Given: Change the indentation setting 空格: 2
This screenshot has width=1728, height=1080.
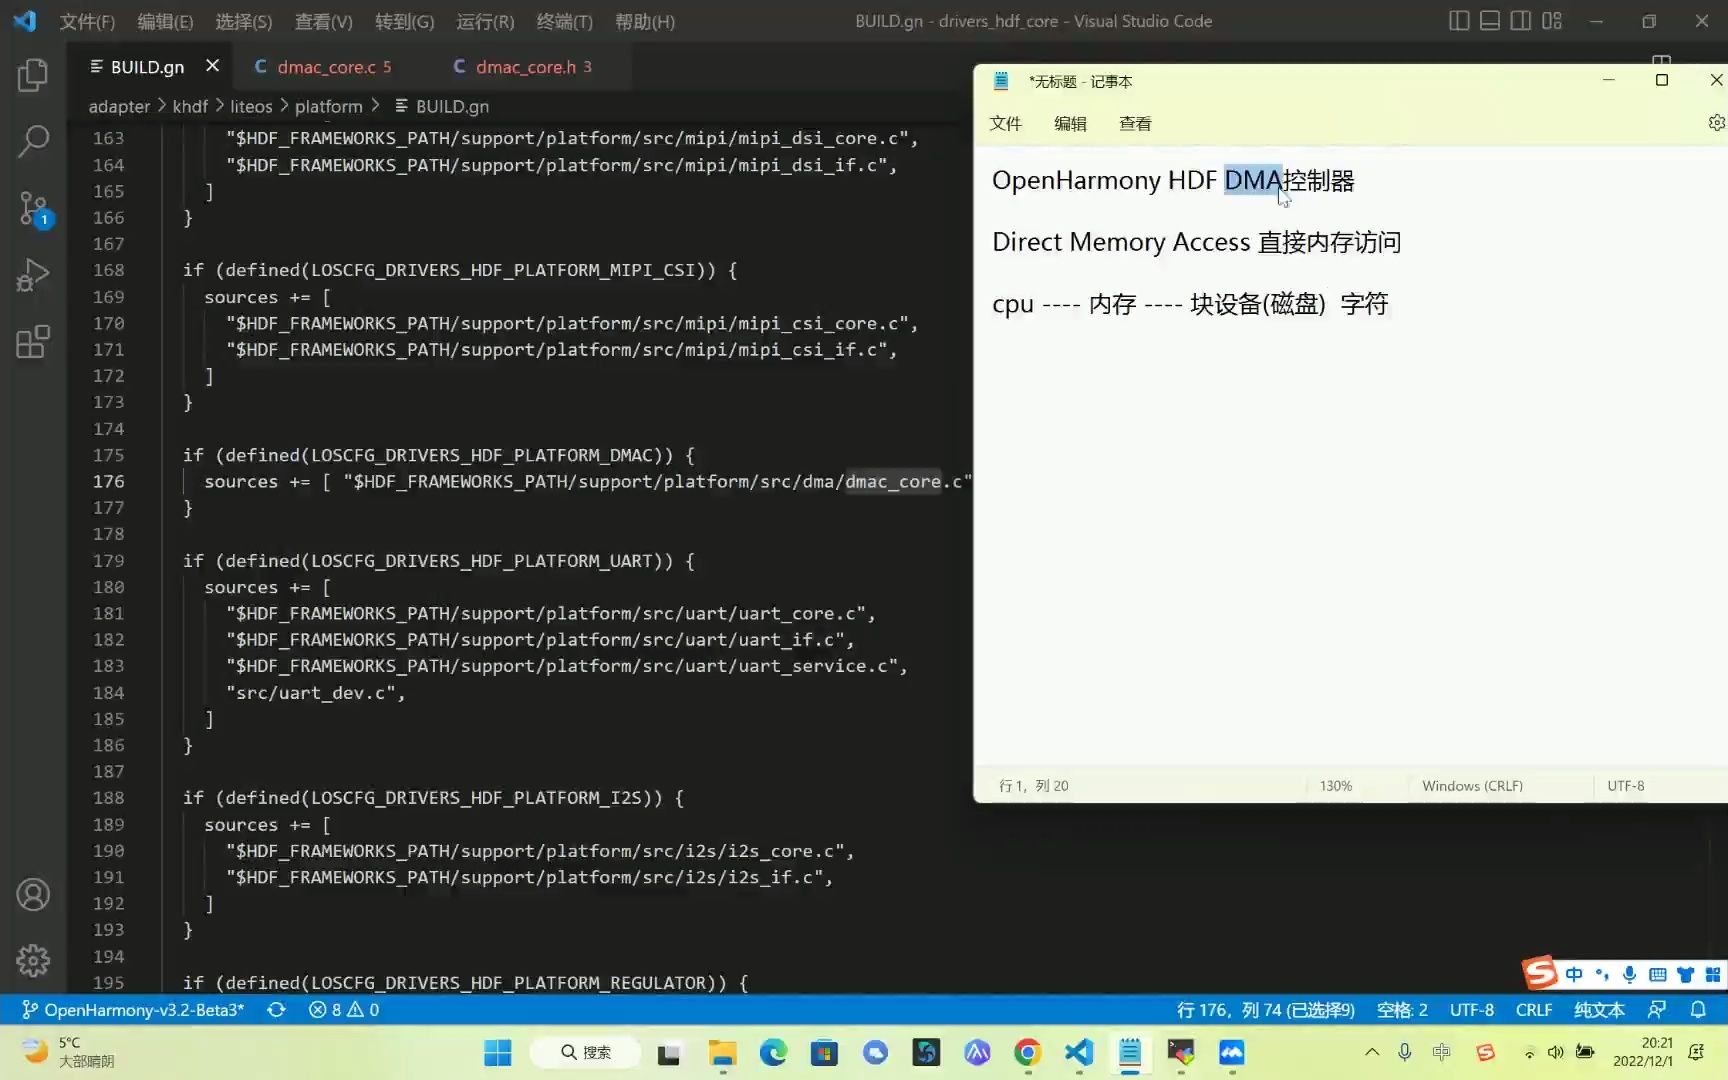Looking at the screenshot, I should 1402,1010.
